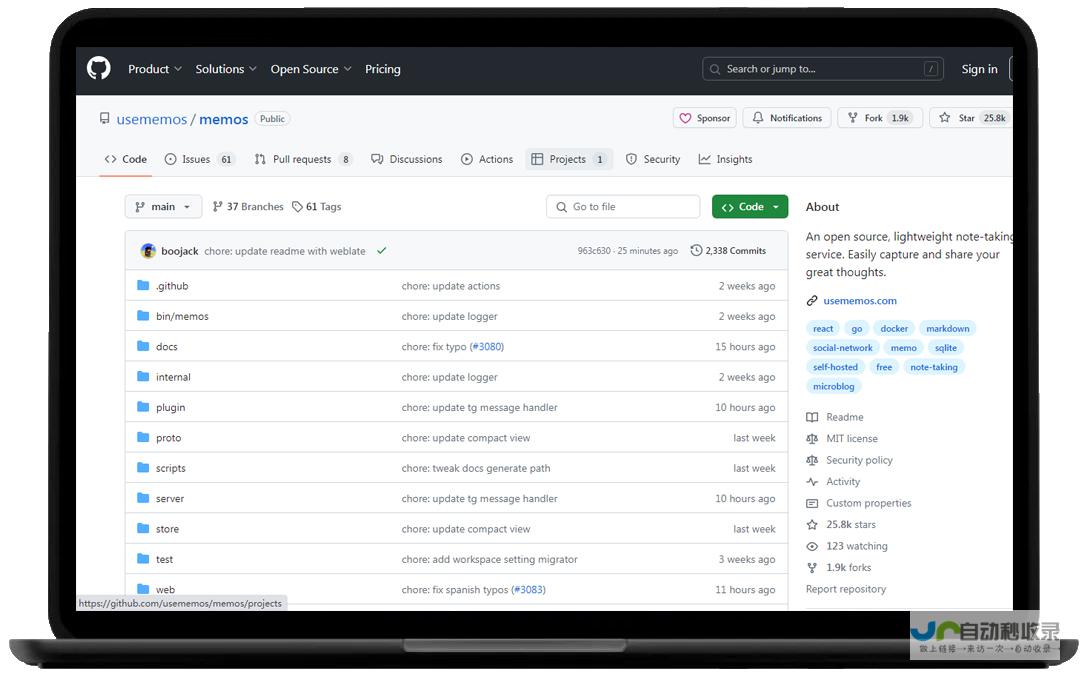Click the book icon beside Readme
Image resolution: width=1080 pixels, height=680 pixels.
point(812,417)
